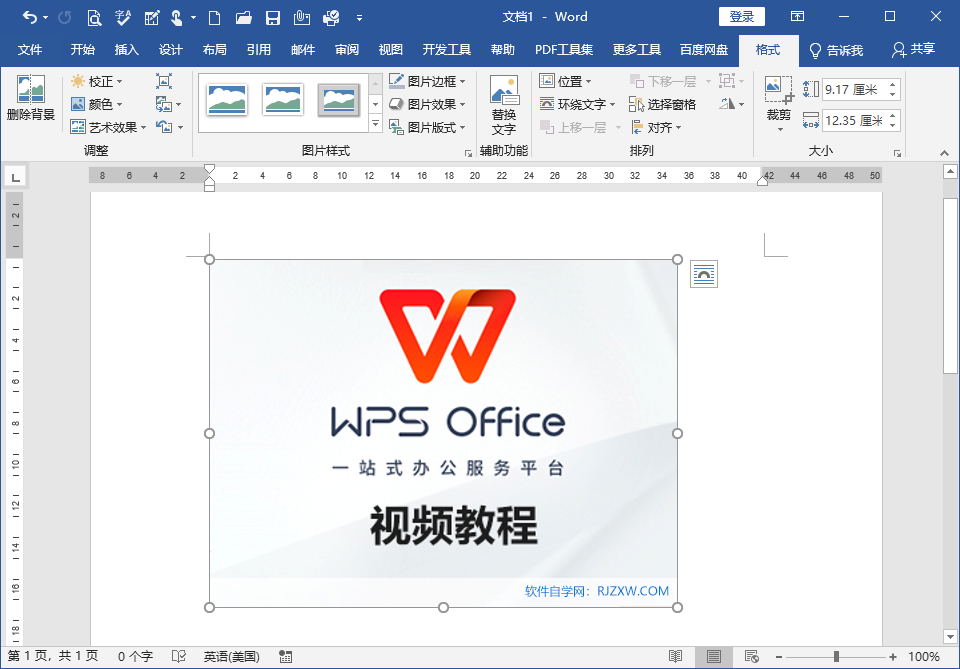Click 替换文字 alt text button
Viewport: 960px width, 669px height.
[x=504, y=105]
